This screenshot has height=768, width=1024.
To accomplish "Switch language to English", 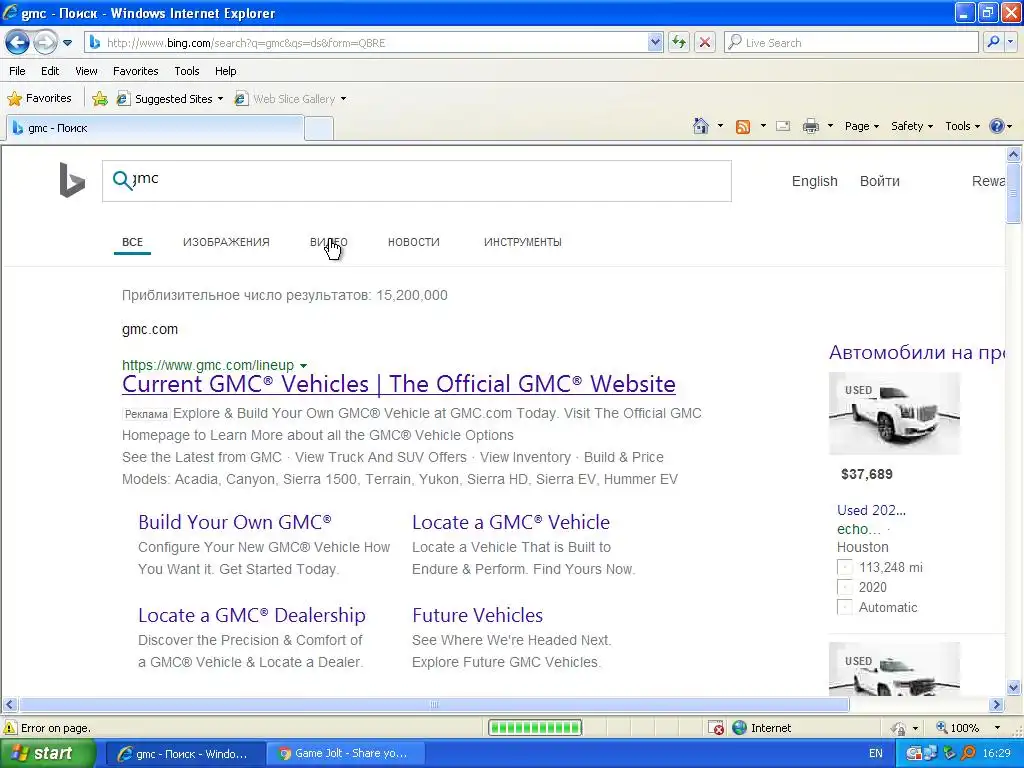I will pyautogui.click(x=814, y=181).
